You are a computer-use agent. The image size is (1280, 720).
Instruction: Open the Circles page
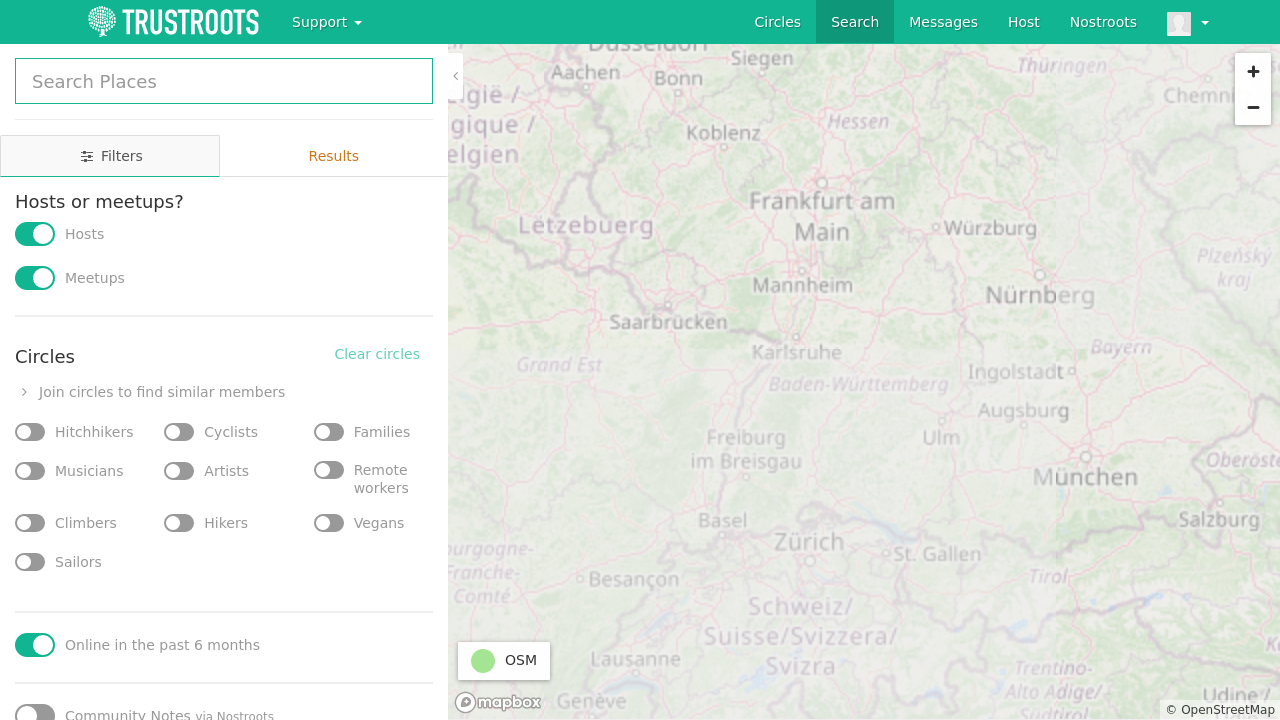click(778, 22)
